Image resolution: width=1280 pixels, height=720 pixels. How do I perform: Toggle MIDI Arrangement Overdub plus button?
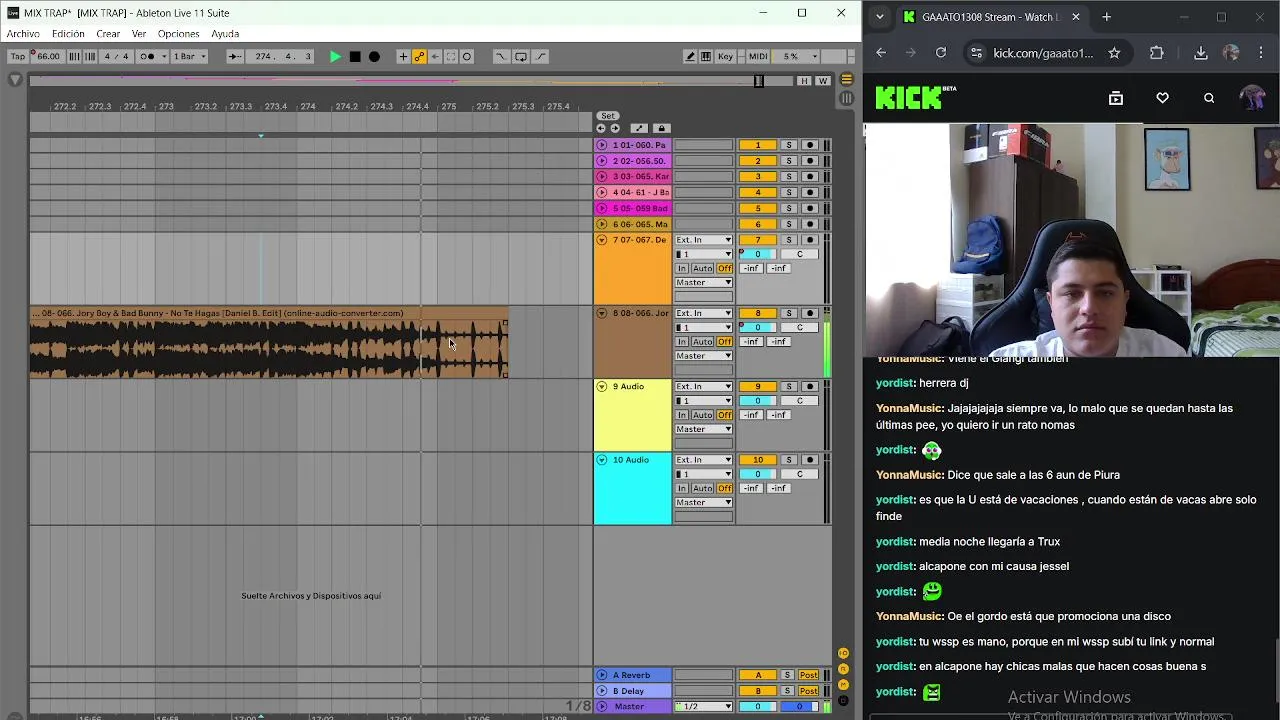[x=403, y=56]
